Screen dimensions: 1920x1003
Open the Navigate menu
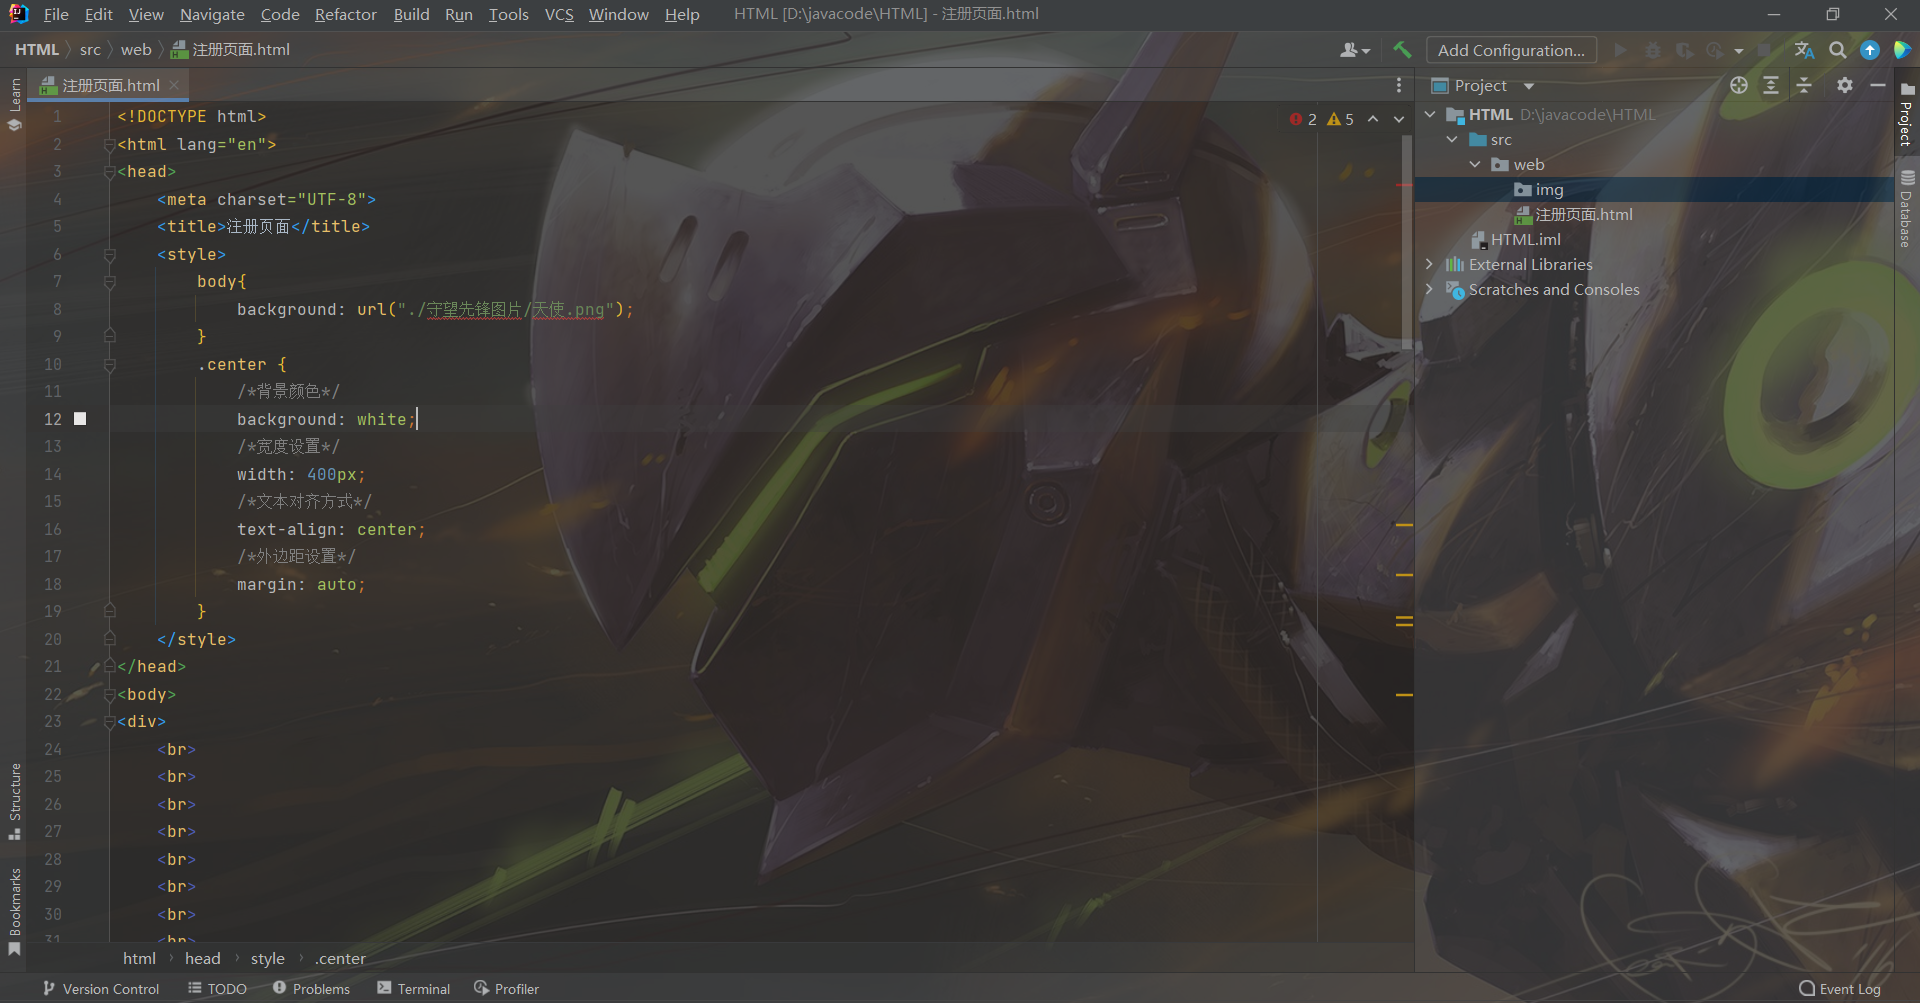[x=212, y=14]
